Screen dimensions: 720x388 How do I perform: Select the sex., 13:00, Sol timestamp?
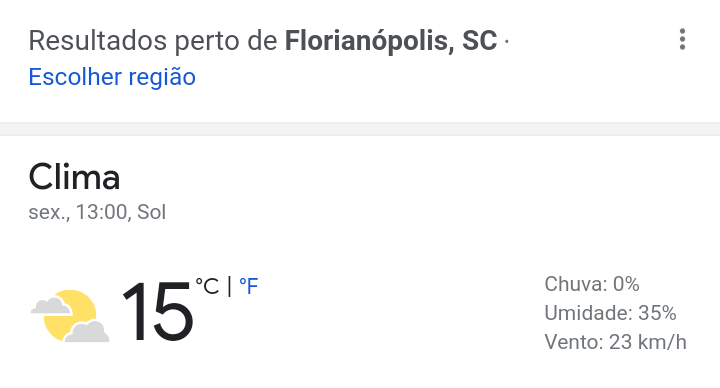coord(97,212)
